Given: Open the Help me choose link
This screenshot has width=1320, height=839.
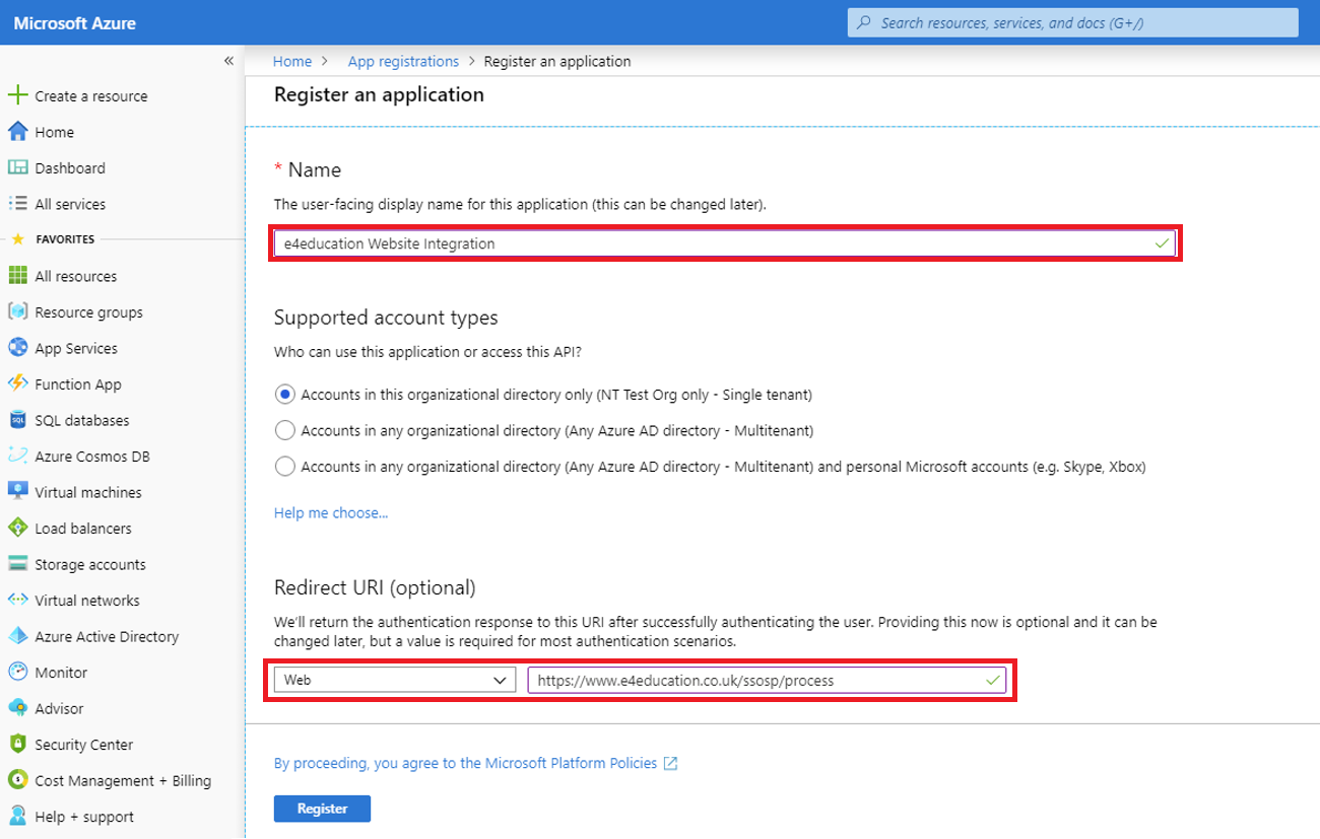Looking at the screenshot, I should pyautogui.click(x=331, y=513).
